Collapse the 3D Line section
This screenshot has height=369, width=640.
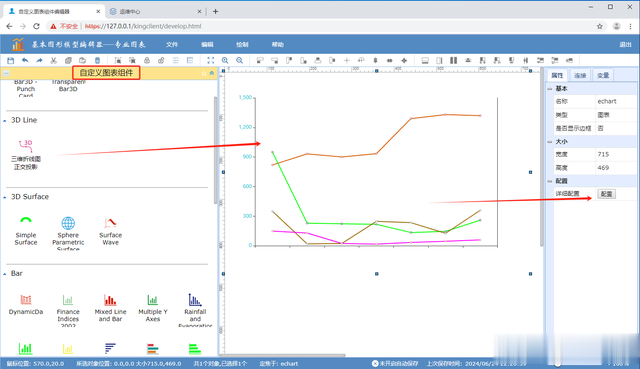[4, 120]
